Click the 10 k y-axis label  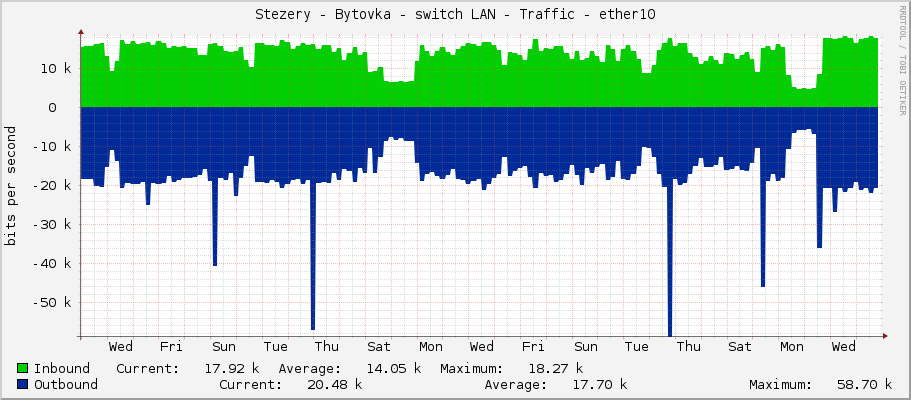[56, 69]
